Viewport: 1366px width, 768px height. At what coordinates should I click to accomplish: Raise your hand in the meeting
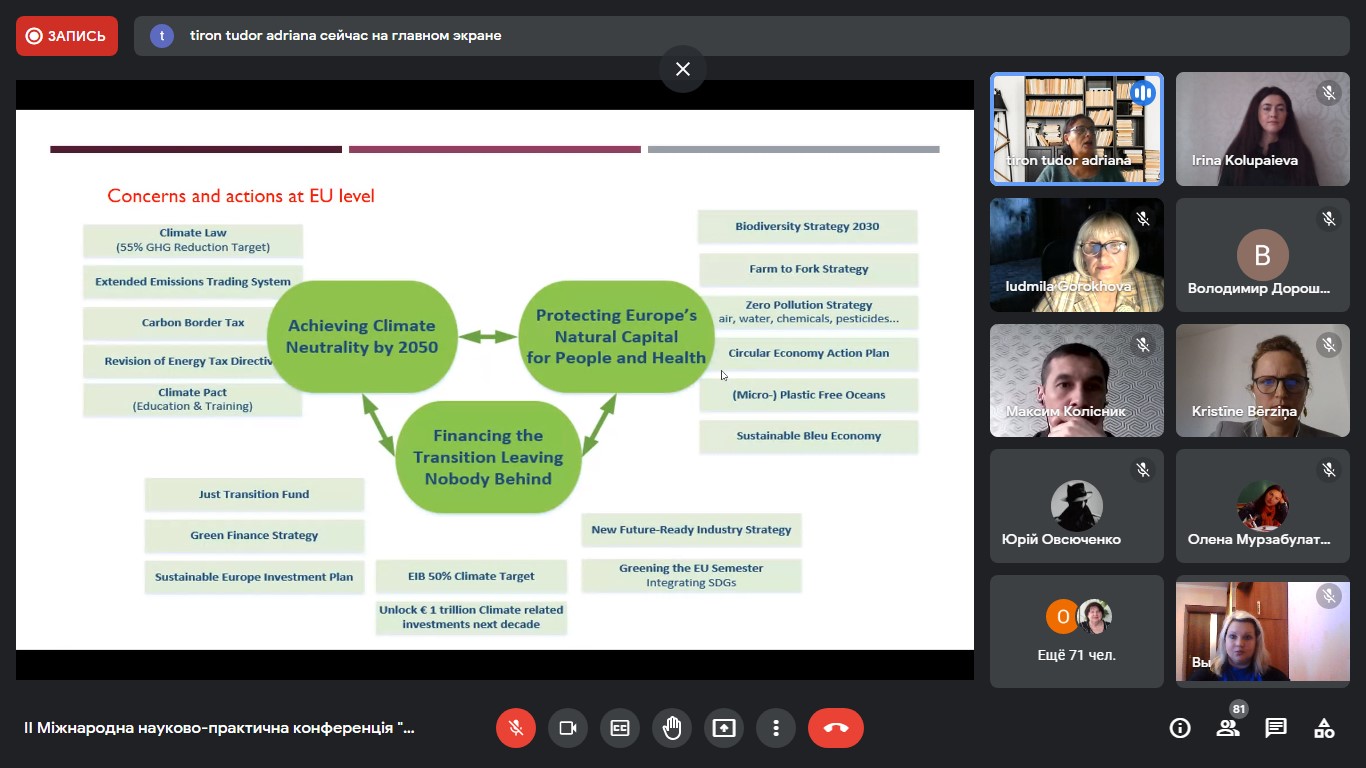(x=672, y=728)
